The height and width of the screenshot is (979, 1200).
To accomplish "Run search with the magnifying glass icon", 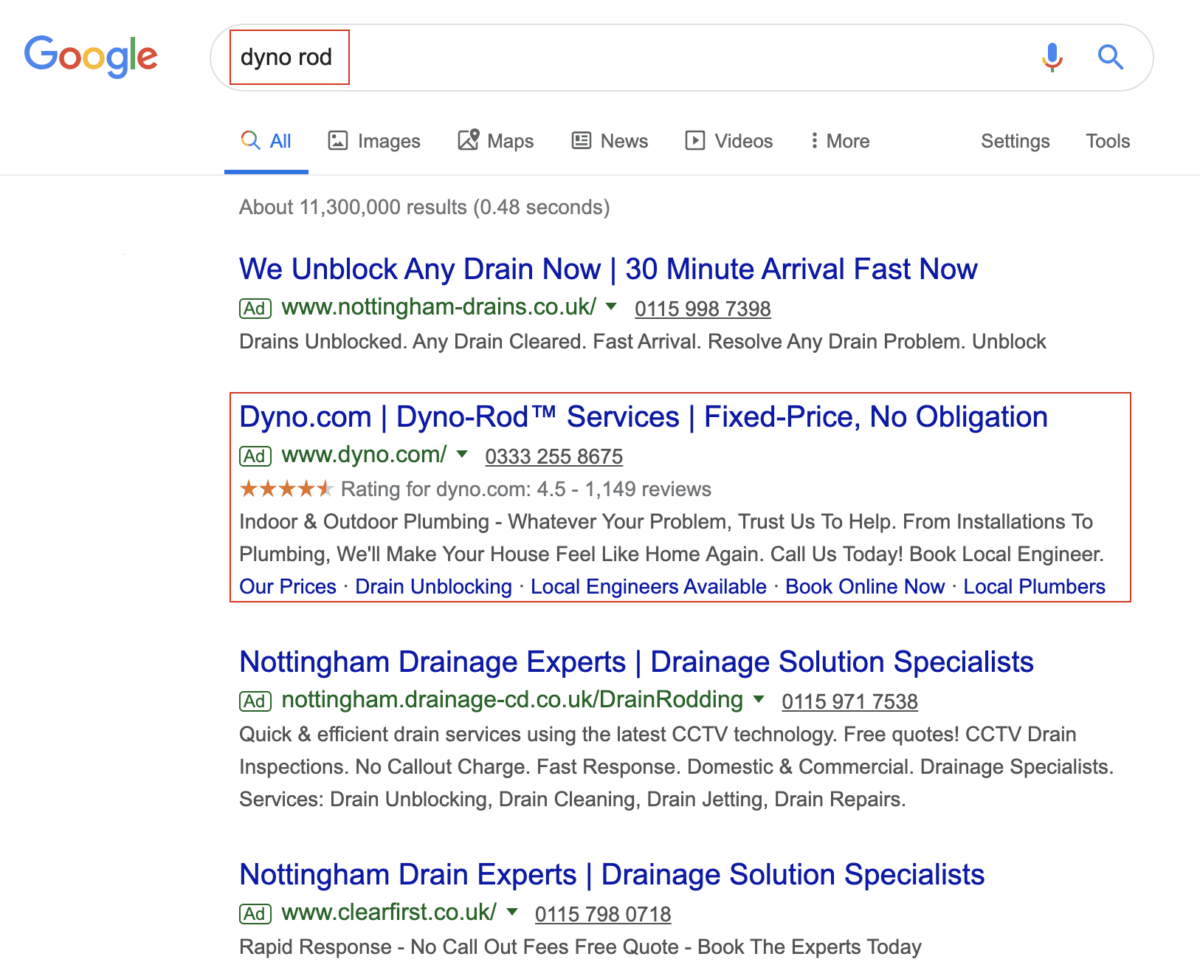I will pos(1111,56).
